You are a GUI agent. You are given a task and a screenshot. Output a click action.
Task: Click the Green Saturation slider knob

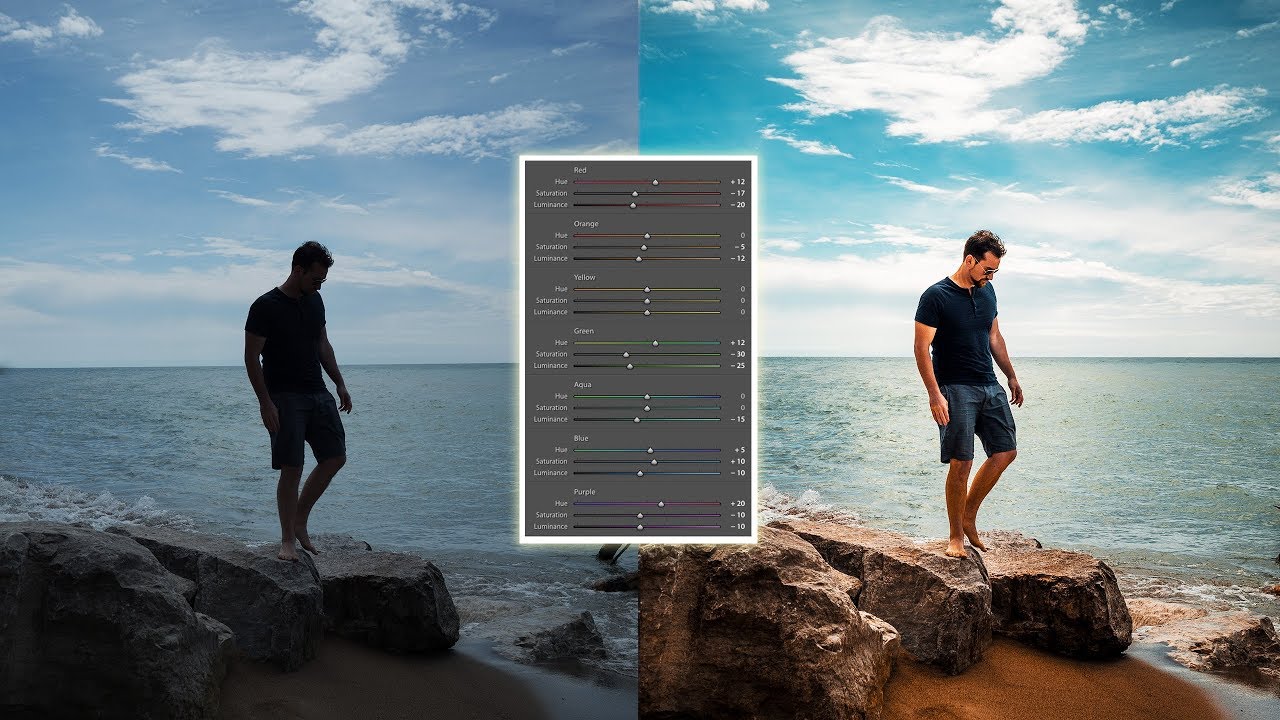pyautogui.click(x=625, y=354)
